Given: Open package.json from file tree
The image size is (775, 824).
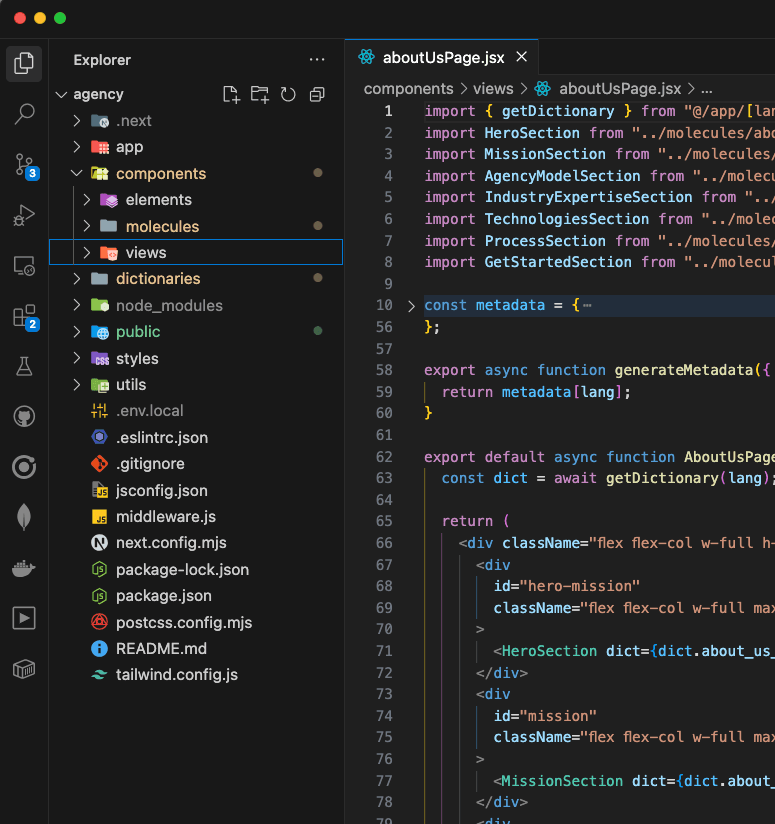Looking at the screenshot, I should pos(163,596).
